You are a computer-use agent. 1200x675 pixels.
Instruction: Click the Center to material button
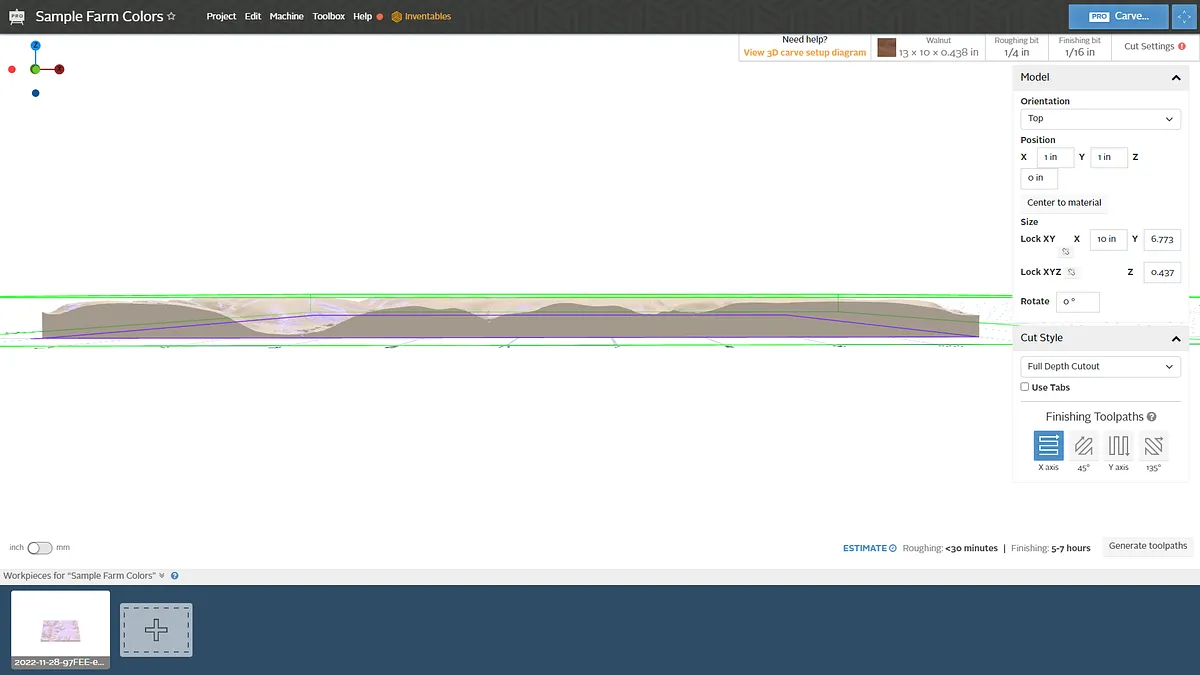[1064, 203]
